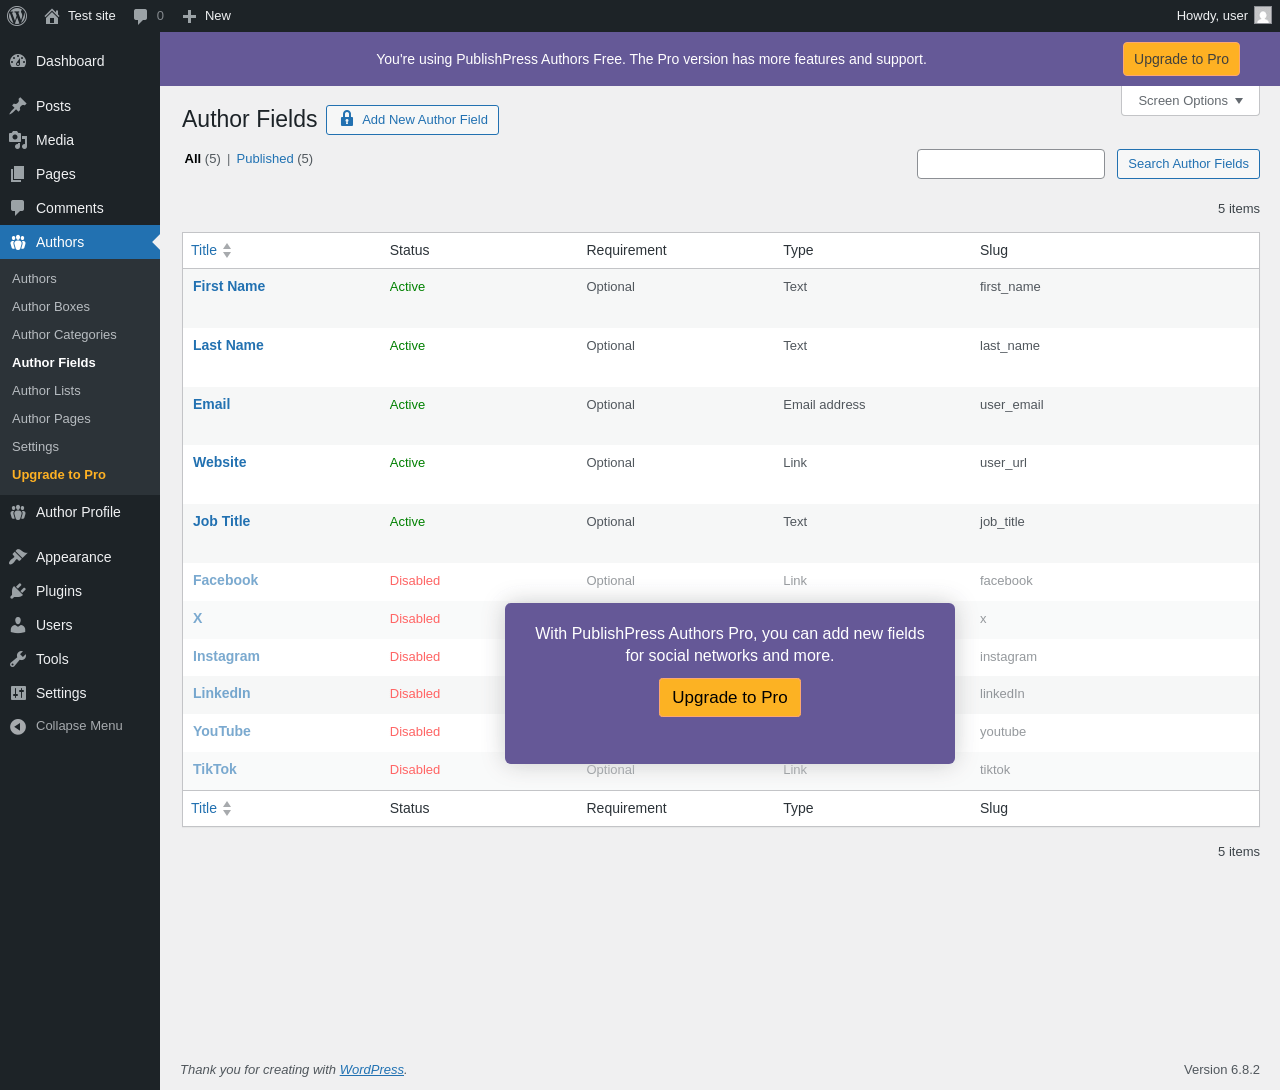The height and width of the screenshot is (1090, 1280).
Task: Click 'job_title' slug cell
Action: click(1002, 522)
